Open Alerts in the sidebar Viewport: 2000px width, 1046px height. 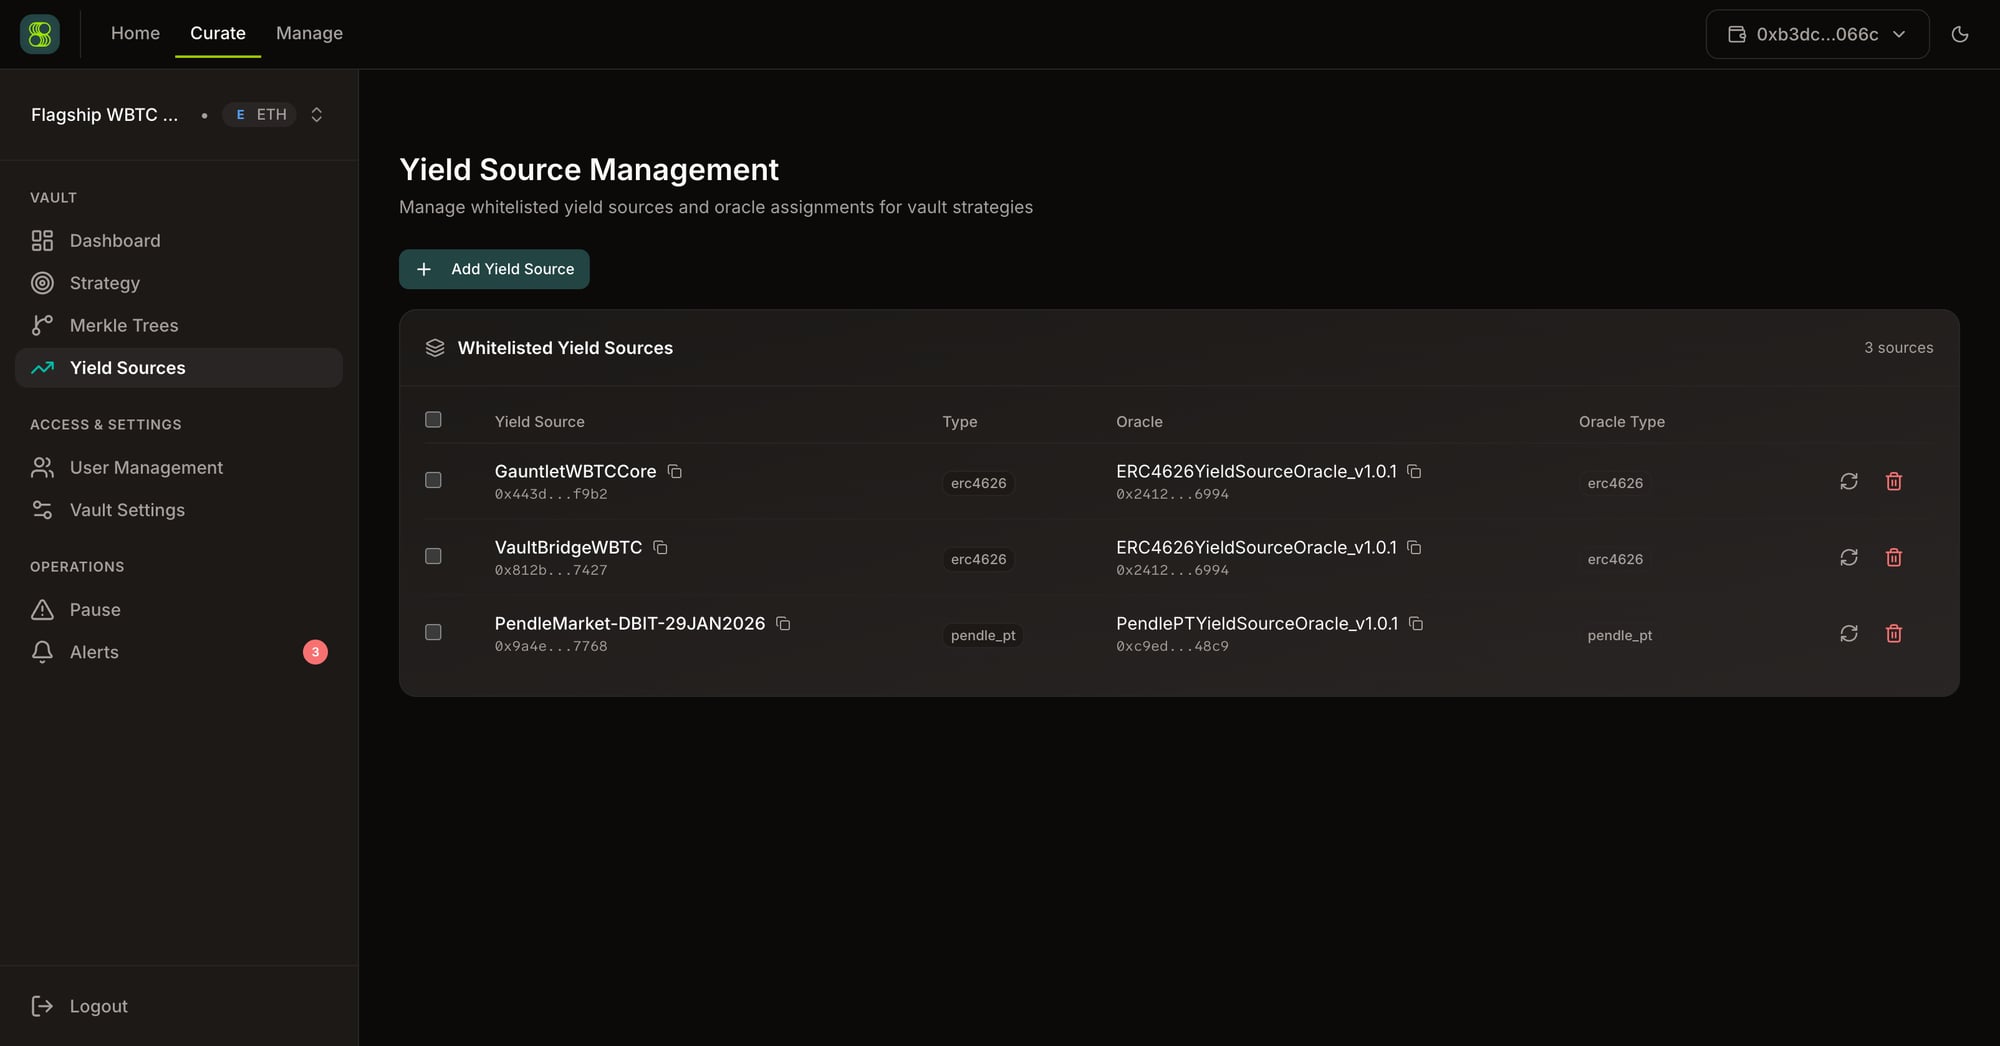tap(179, 652)
